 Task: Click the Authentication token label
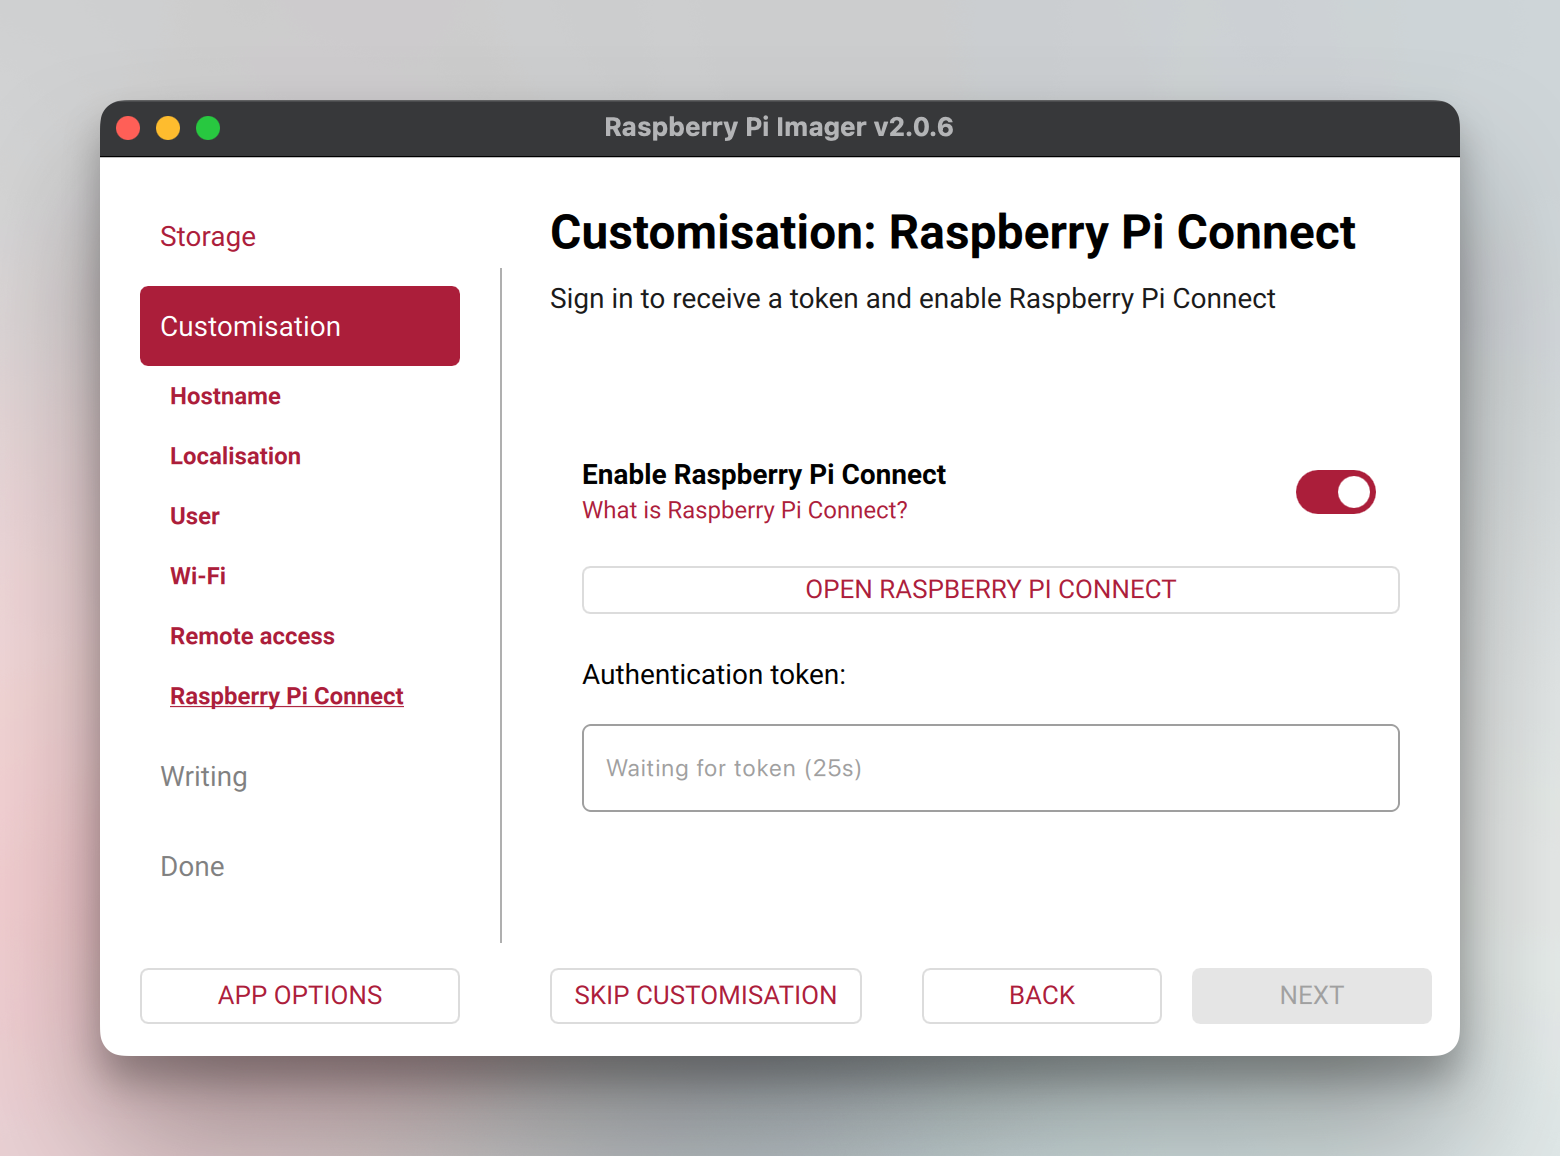pos(714,675)
